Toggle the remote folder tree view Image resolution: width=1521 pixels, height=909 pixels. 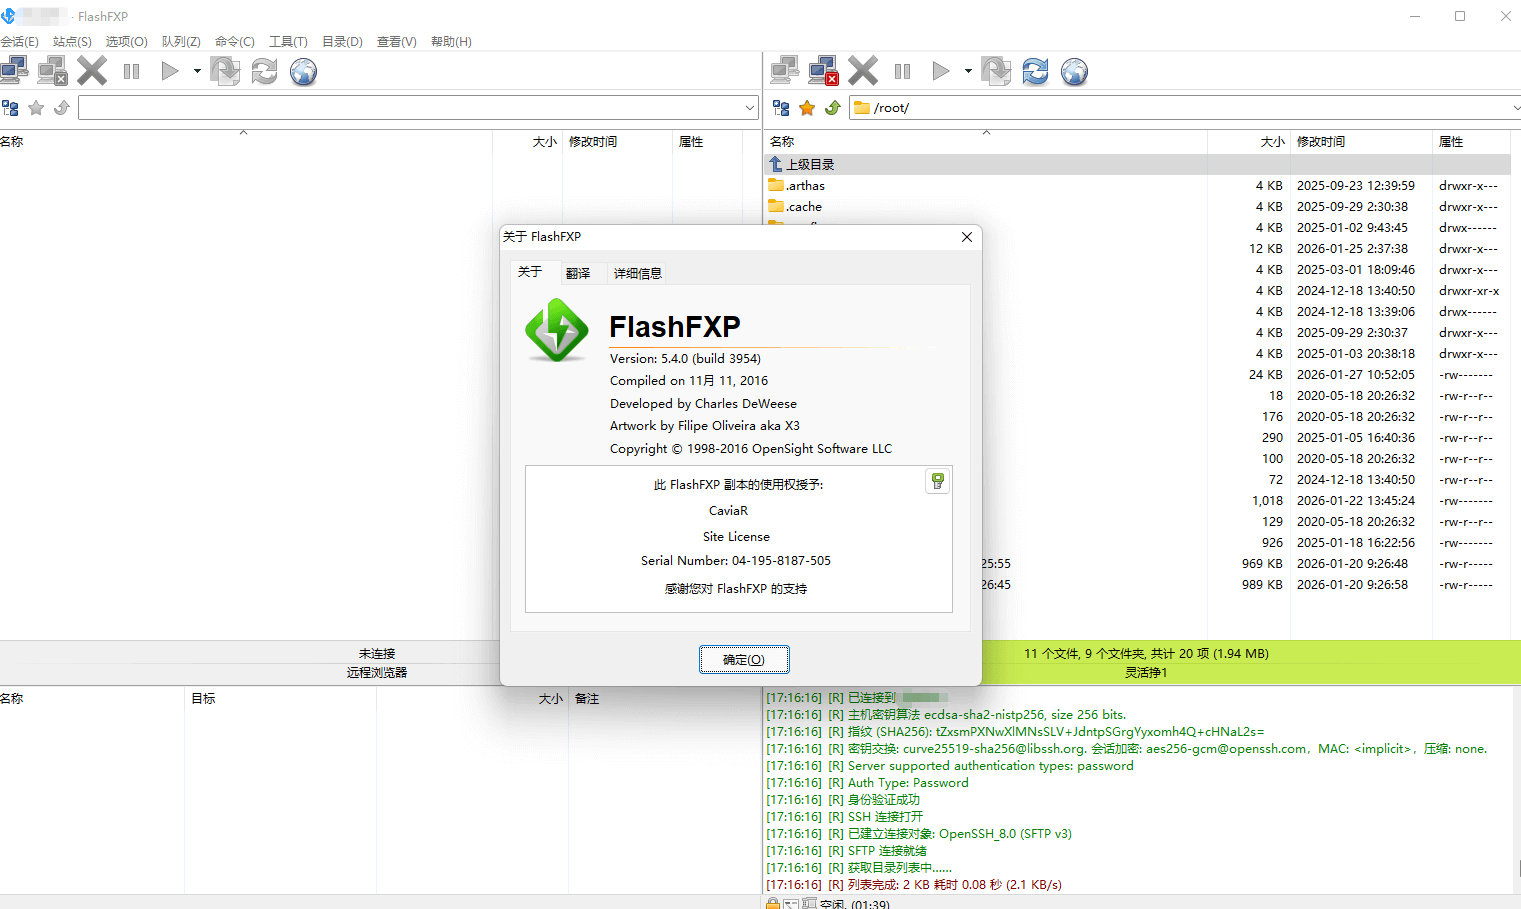pyautogui.click(x=780, y=107)
